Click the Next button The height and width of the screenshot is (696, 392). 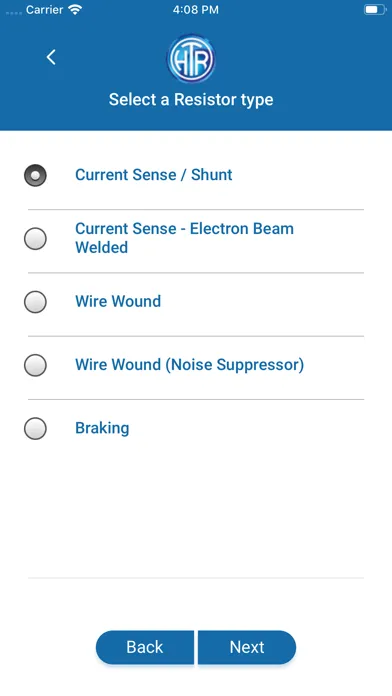point(247,647)
